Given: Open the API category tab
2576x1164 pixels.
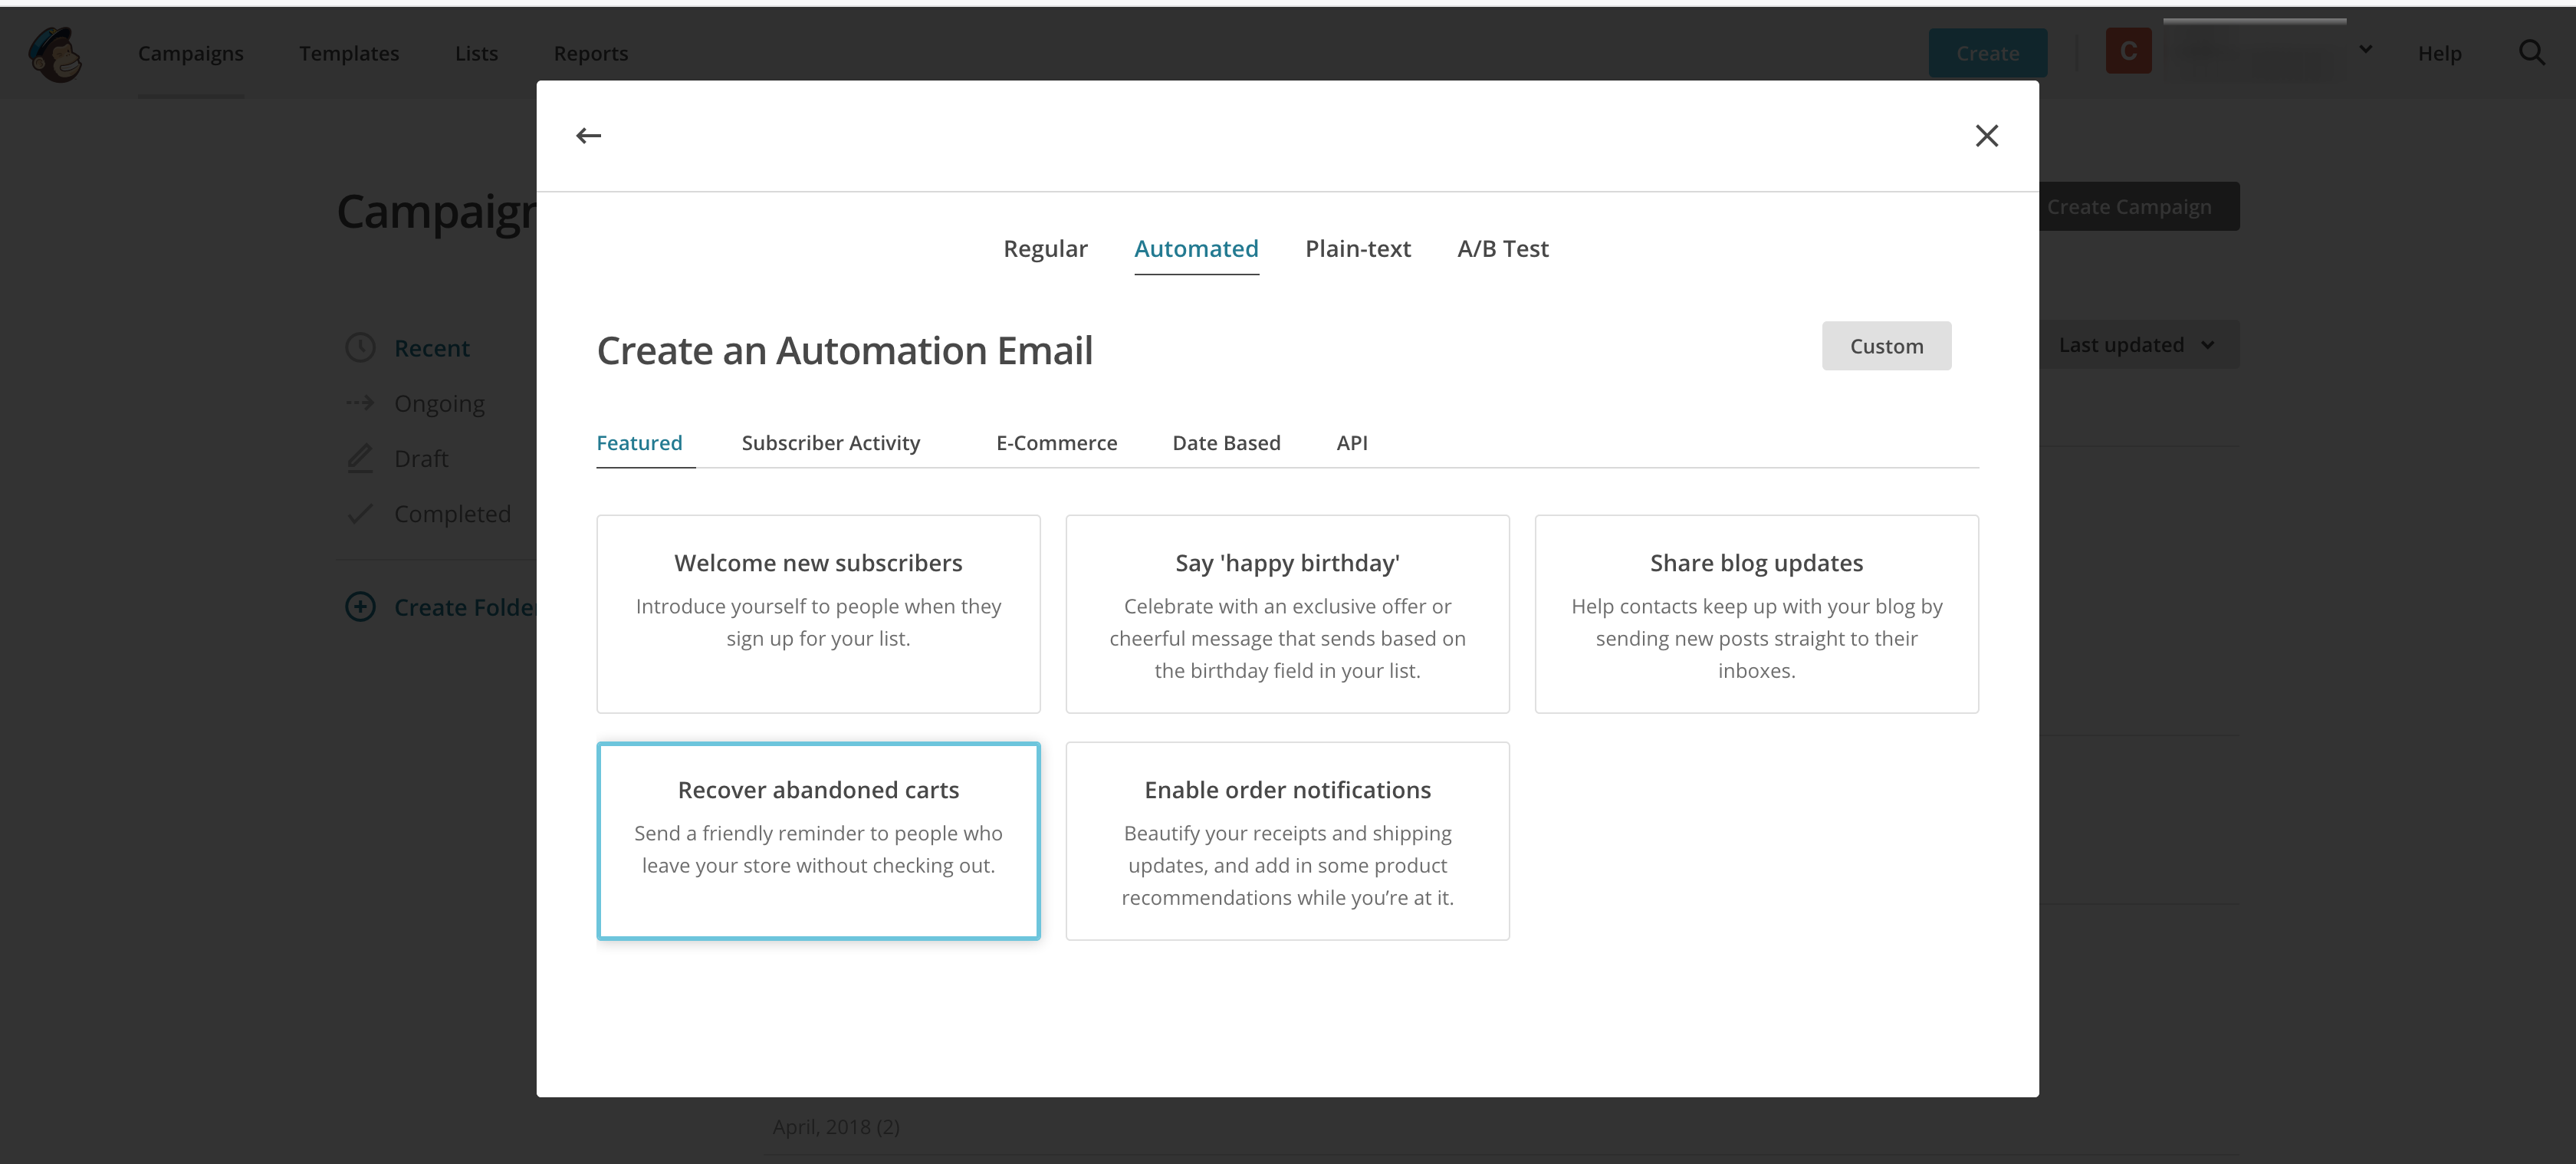Looking at the screenshot, I should (x=1352, y=443).
